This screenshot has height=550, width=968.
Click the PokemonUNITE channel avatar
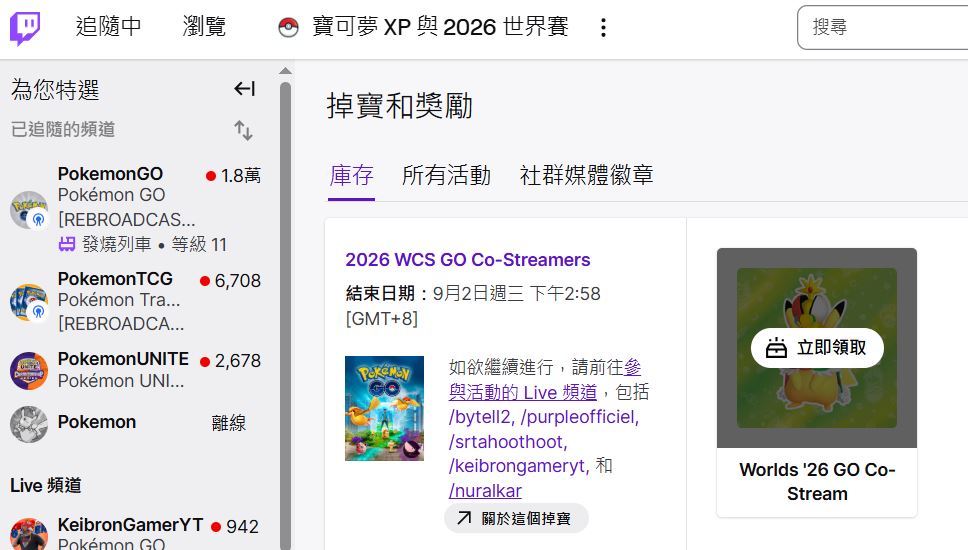(x=29, y=371)
